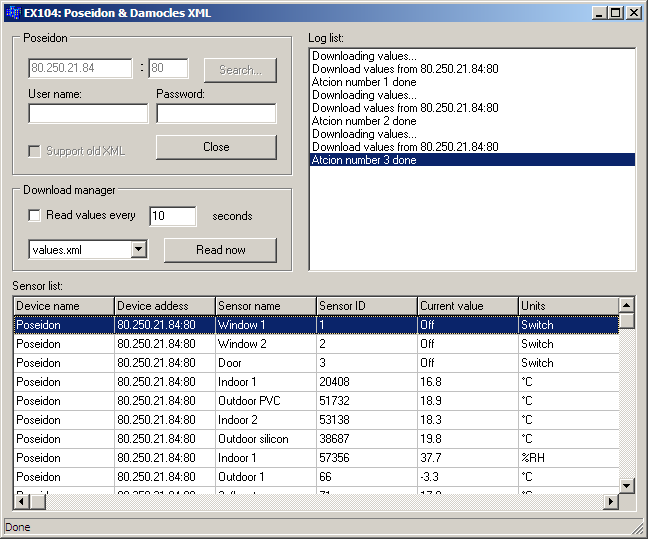Click the vertical scrollbar thumb of sensor list

(627, 321)
